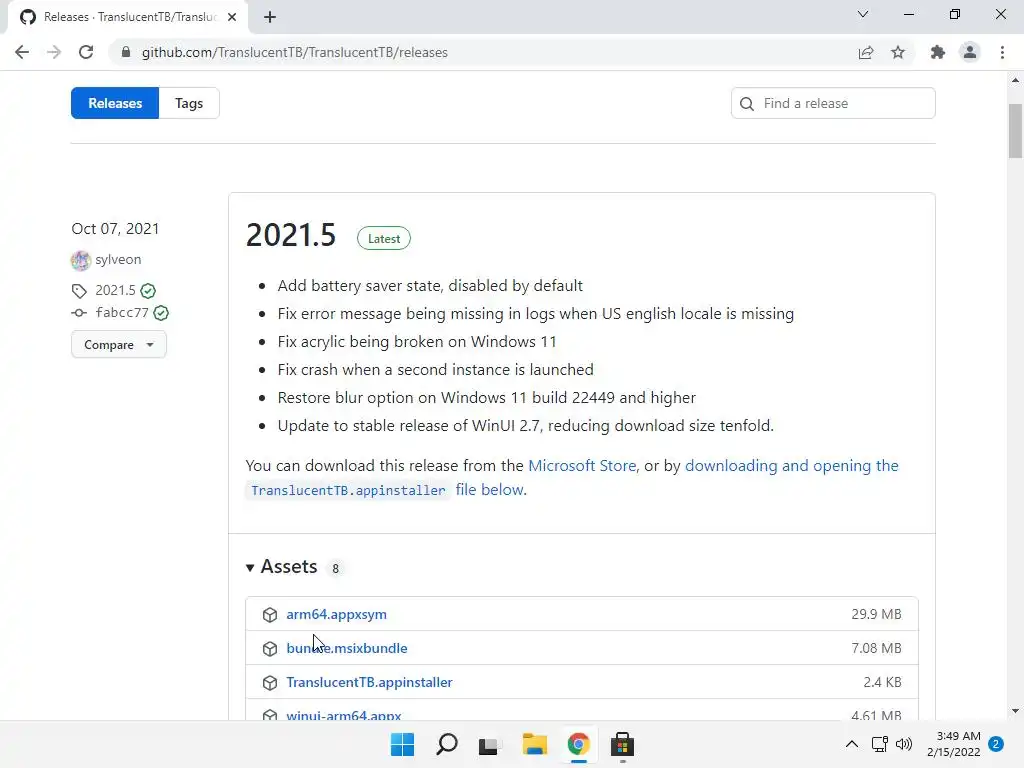
Task: Download bundle.msixbundle asset
Action: 347,648
